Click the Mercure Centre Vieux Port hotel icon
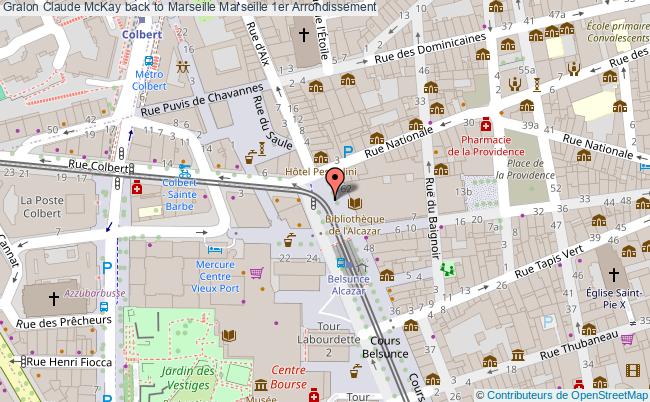The height and width of the screenshot is (402, 650). pyautogui.click(x=213, y=250)
